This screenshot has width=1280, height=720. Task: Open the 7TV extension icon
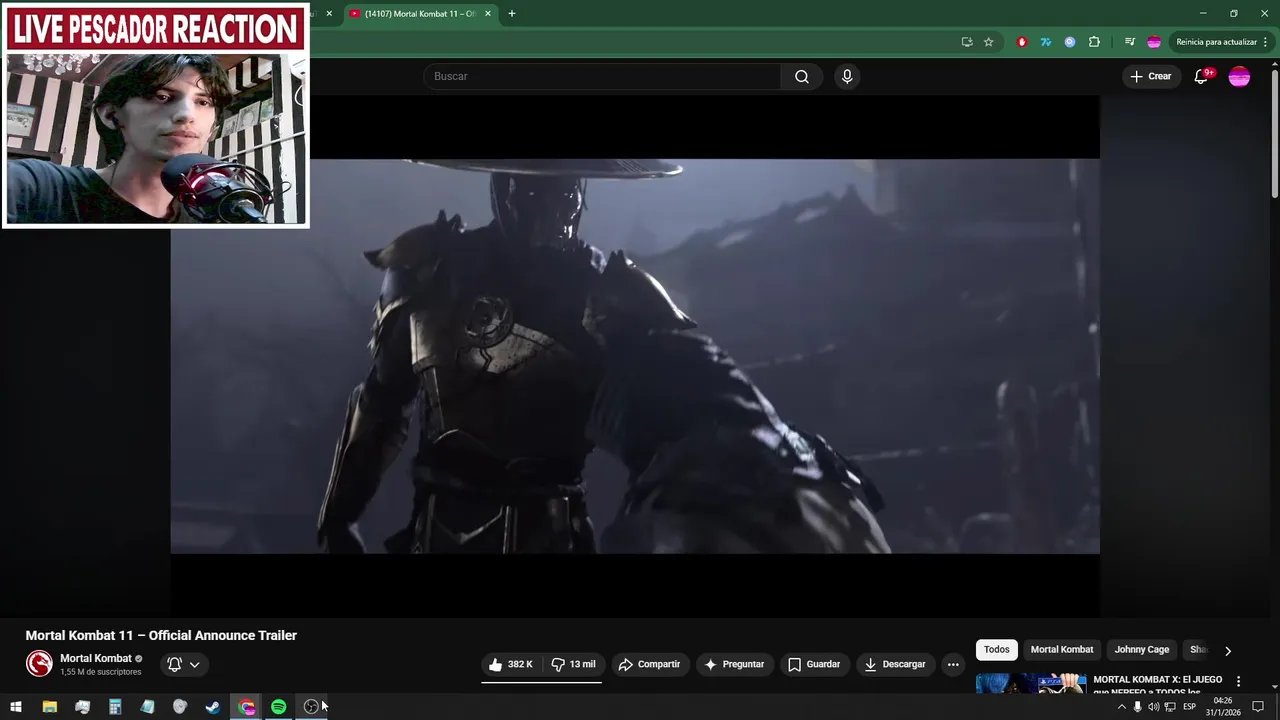click(x=1045, y=42)
